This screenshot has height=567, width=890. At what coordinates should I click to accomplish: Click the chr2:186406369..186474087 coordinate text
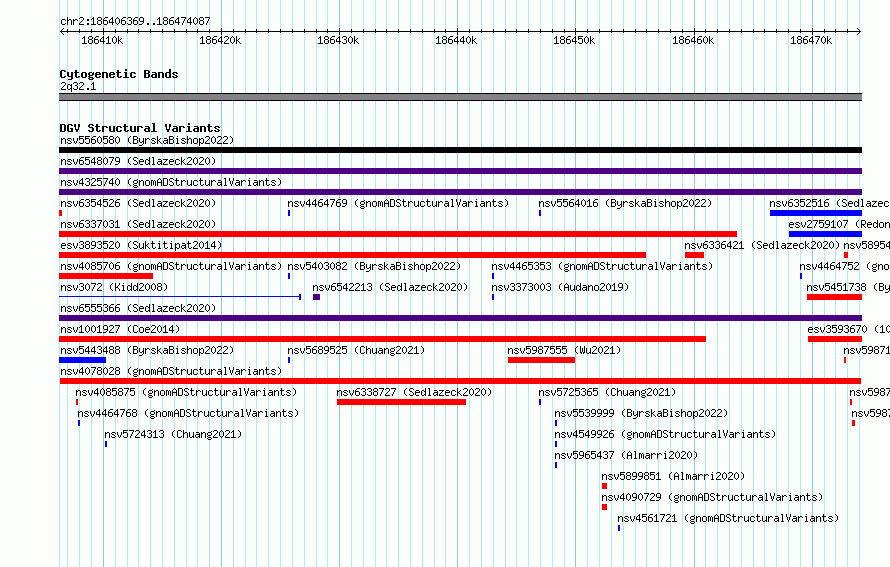tap(135, 21)
